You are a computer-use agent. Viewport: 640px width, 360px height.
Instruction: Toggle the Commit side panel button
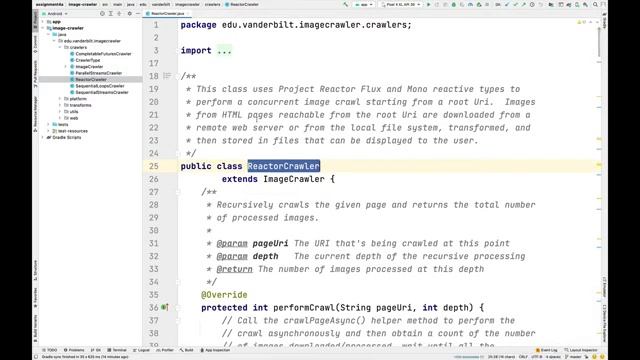(36, 44)
